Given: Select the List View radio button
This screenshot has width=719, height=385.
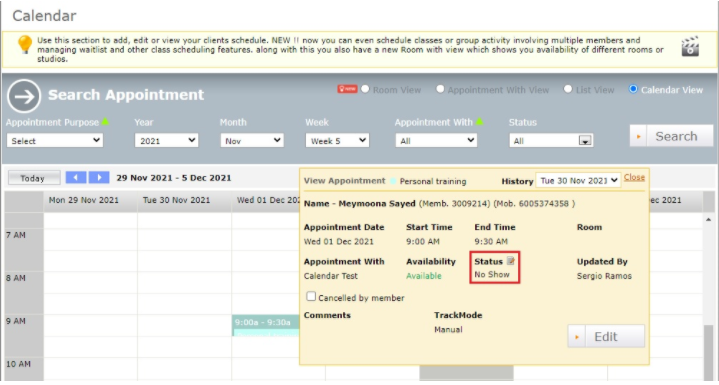Looking at the screenshot, I should tap(568, 89).
